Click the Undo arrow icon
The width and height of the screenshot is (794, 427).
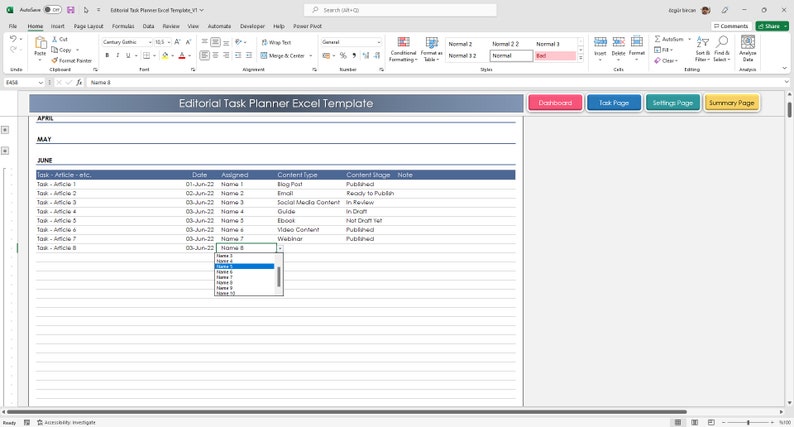13,39
